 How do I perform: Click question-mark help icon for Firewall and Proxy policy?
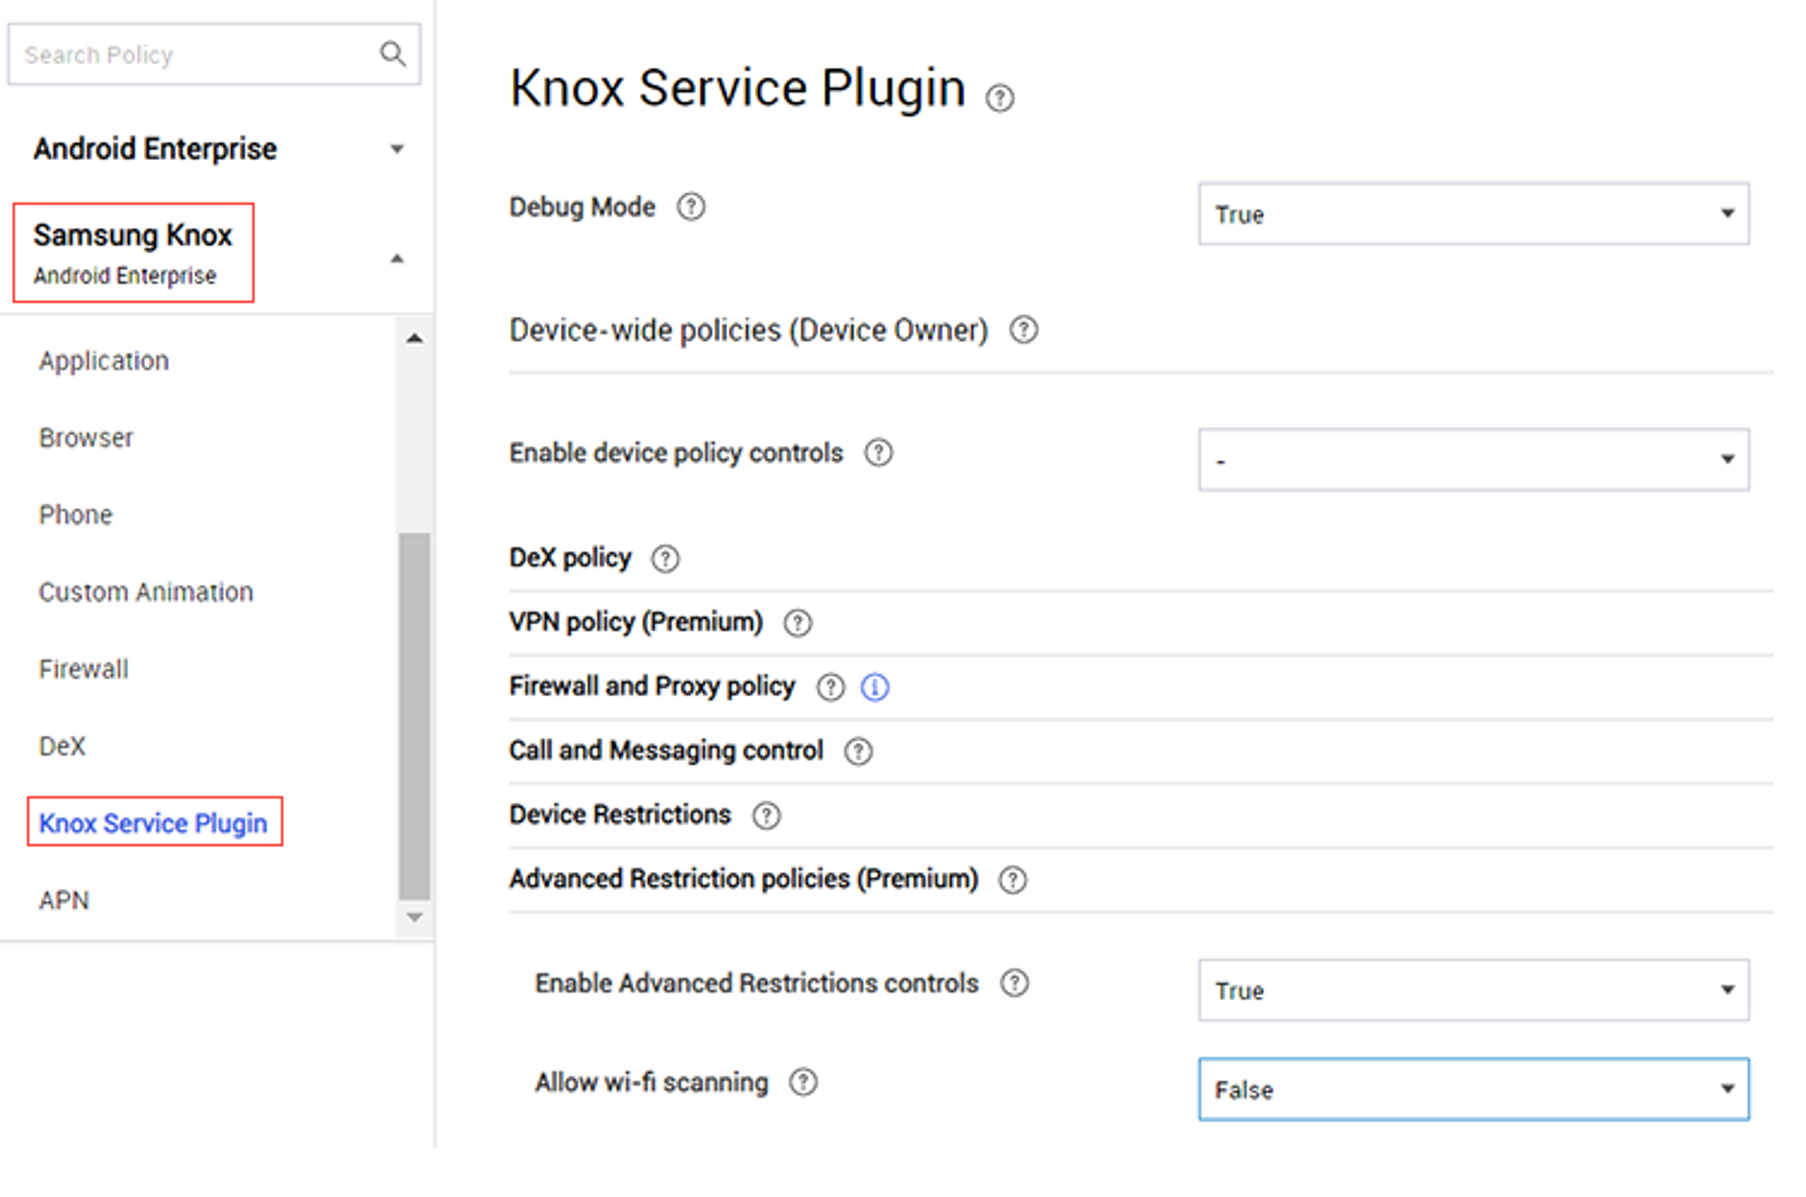(x=830, y=687)
